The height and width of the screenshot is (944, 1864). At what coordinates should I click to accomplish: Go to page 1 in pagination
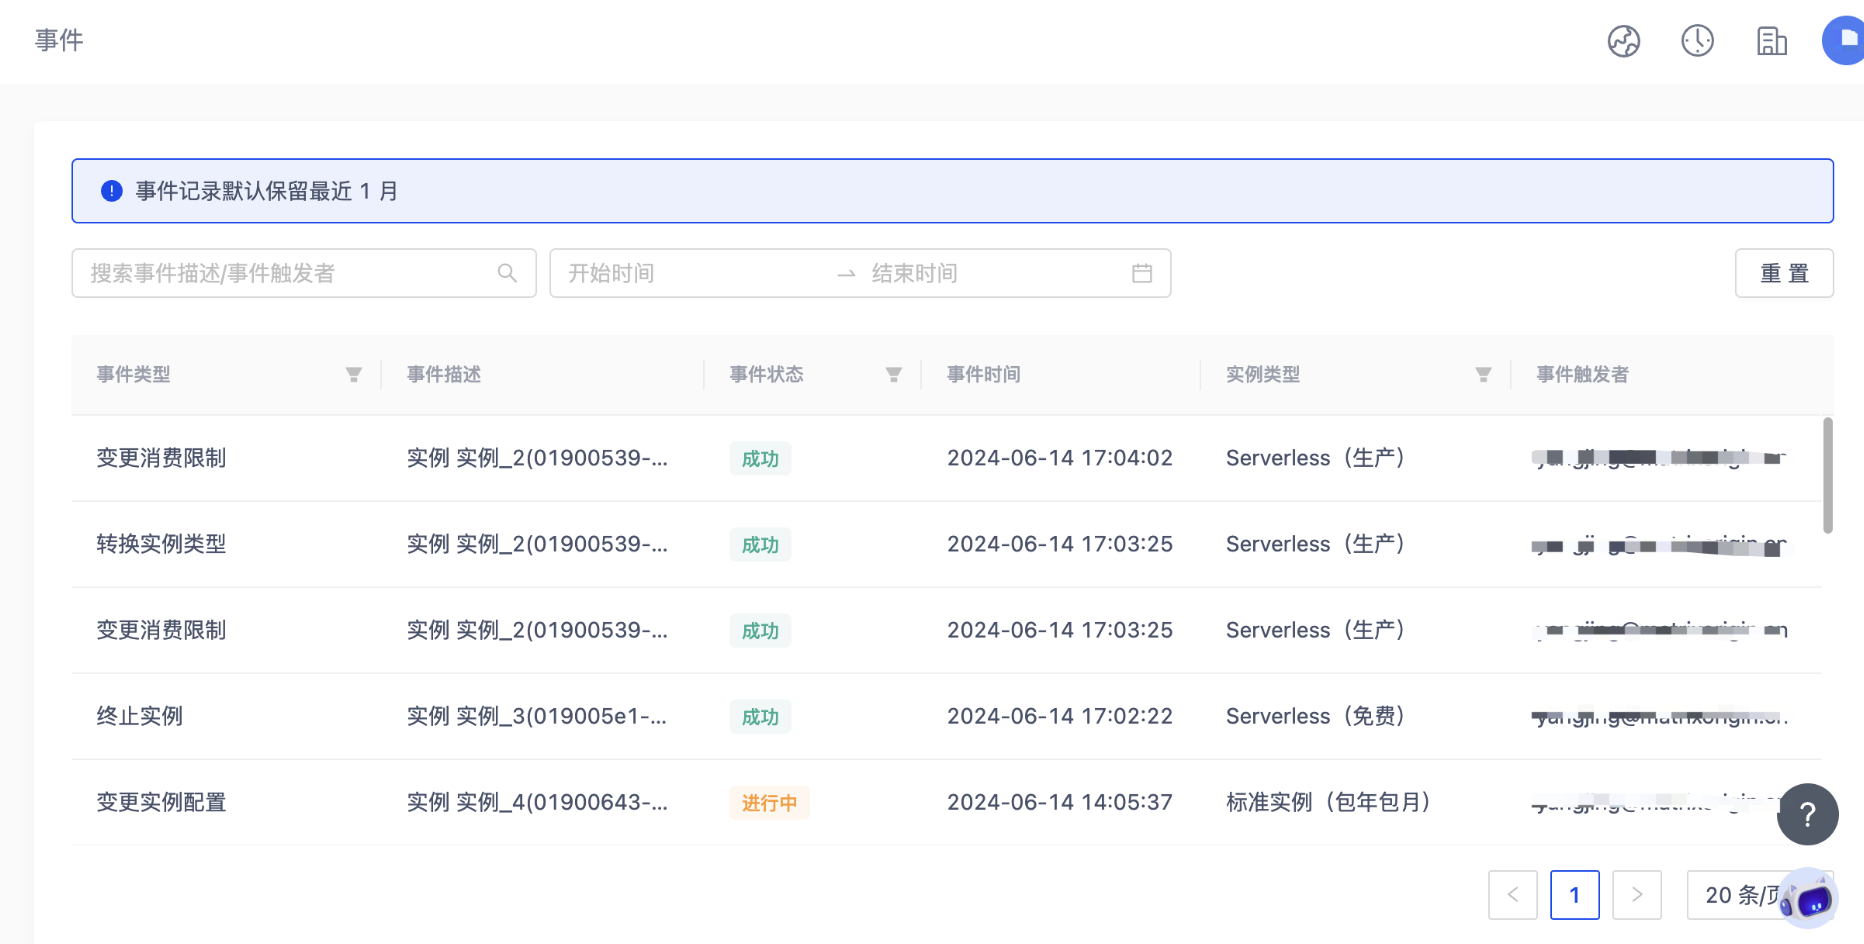1574,895
